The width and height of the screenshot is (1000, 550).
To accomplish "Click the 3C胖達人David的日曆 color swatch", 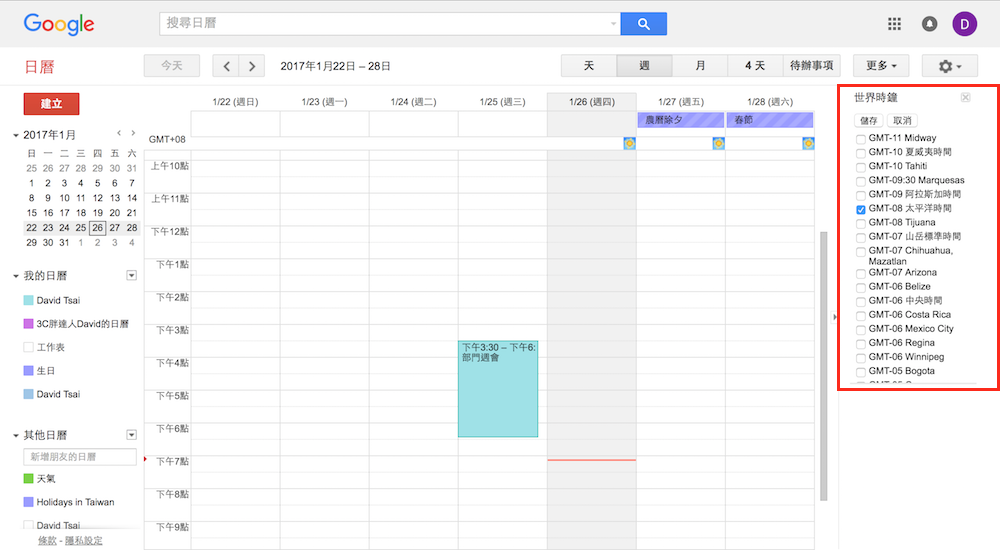I will pos(28,324).
